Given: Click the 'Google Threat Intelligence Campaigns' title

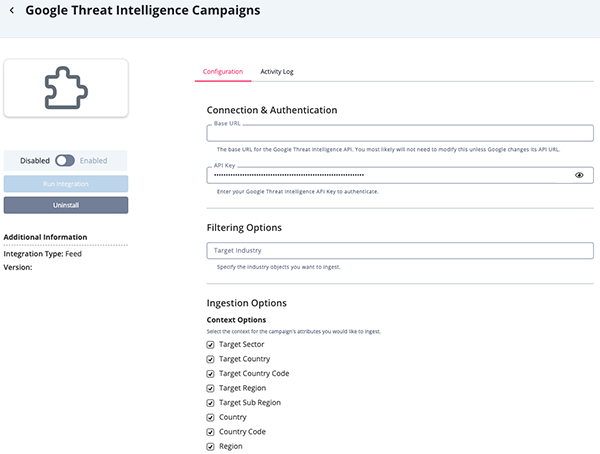Looking at the screenshot, I should click(143, 10).
